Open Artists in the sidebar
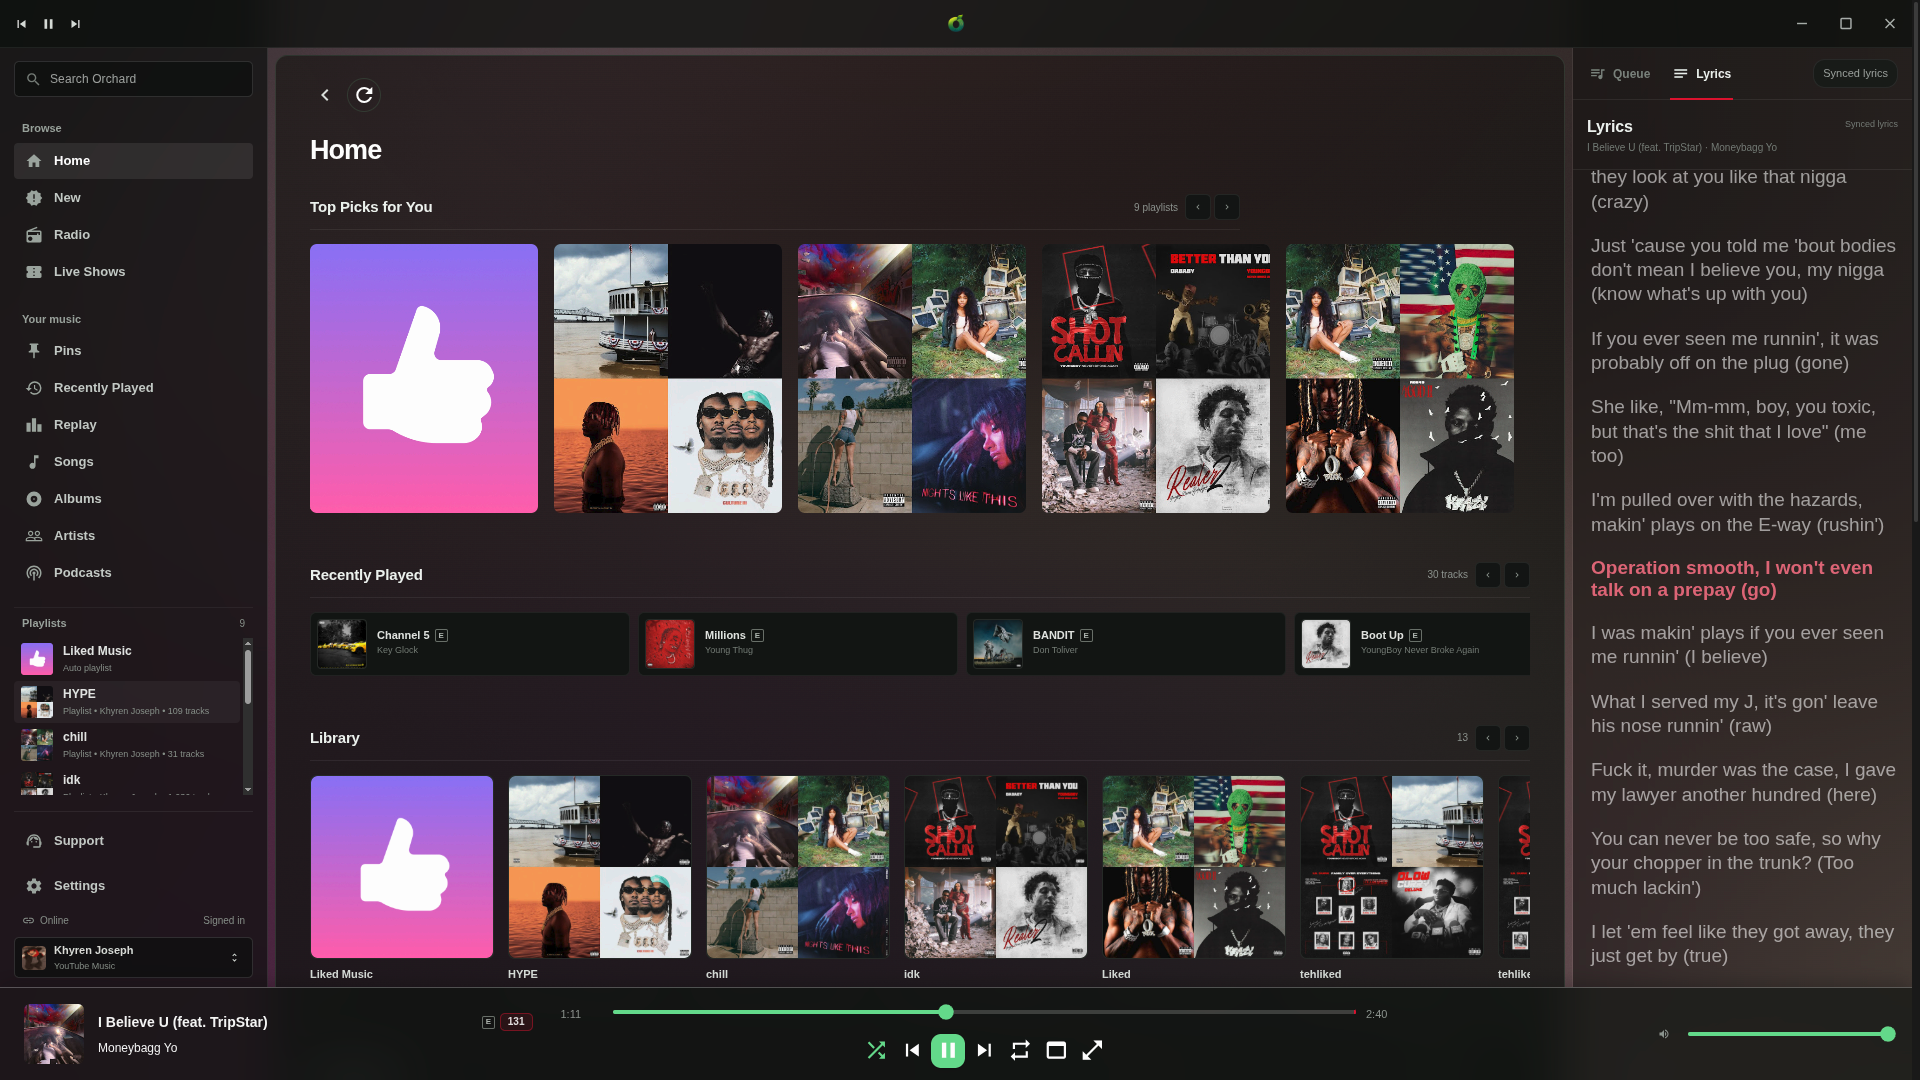The height and width of the screenshot is (1080, 1920). click(133, 536)
